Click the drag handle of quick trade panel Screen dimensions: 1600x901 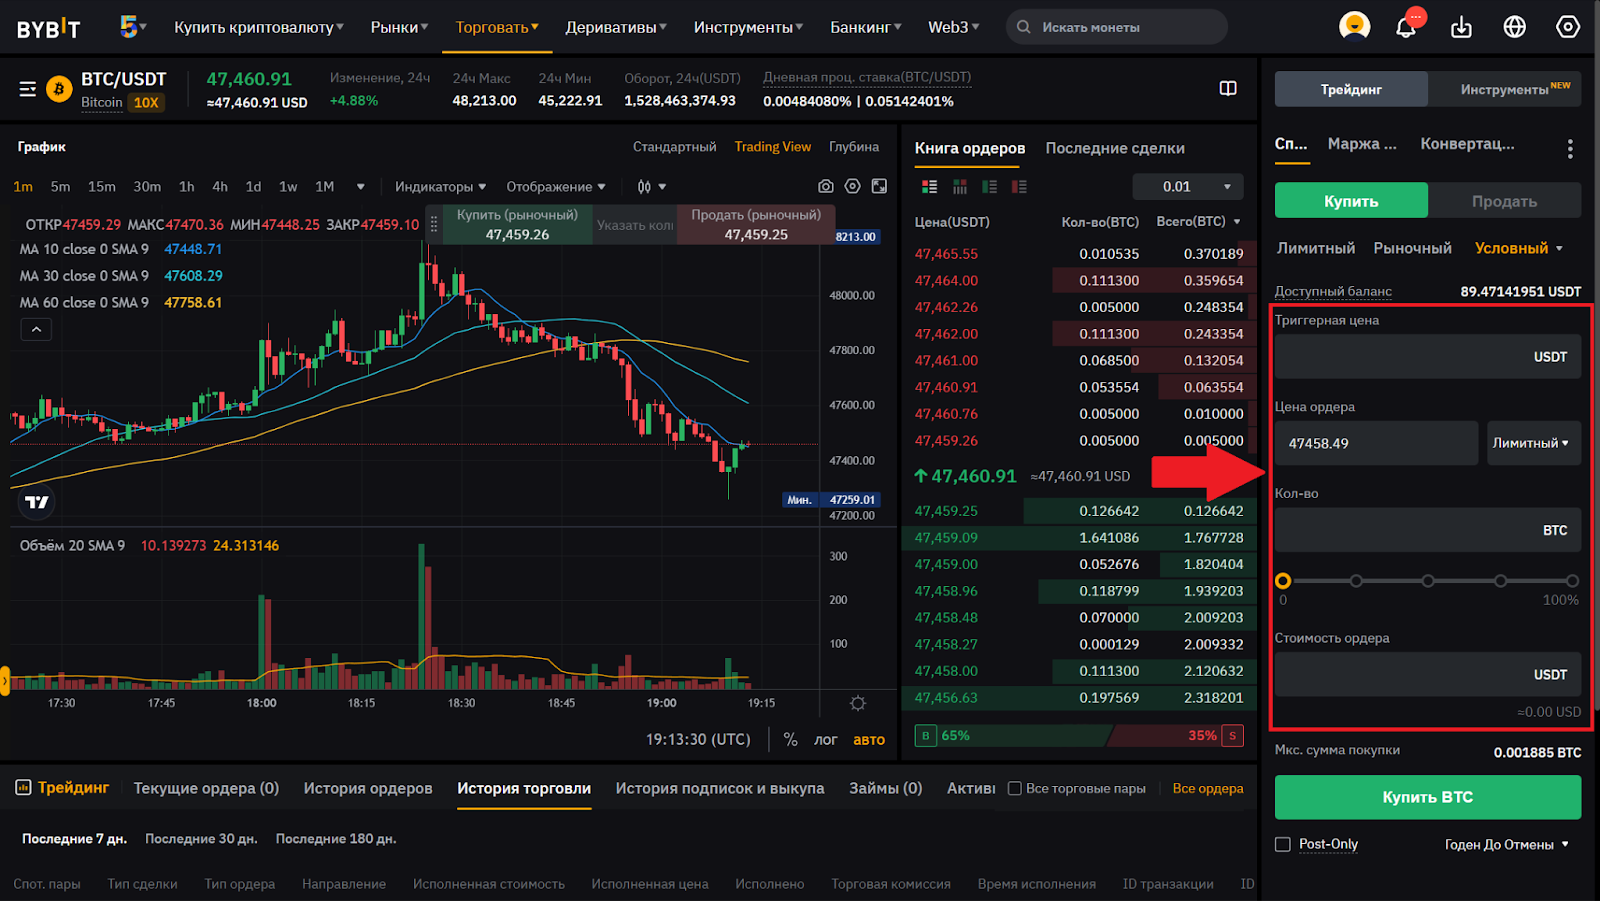(x=434, y=225)
